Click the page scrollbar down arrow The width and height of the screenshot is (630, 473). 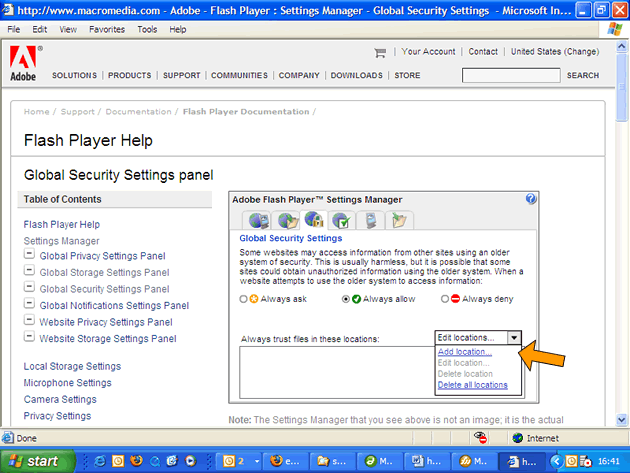pyautogui.click(x=621, y=420)
